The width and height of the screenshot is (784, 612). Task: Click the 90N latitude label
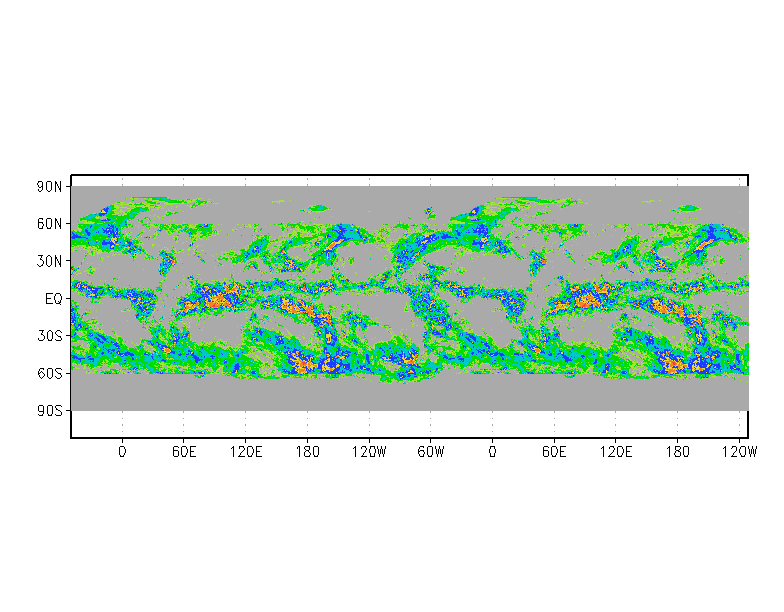point(50,187)
